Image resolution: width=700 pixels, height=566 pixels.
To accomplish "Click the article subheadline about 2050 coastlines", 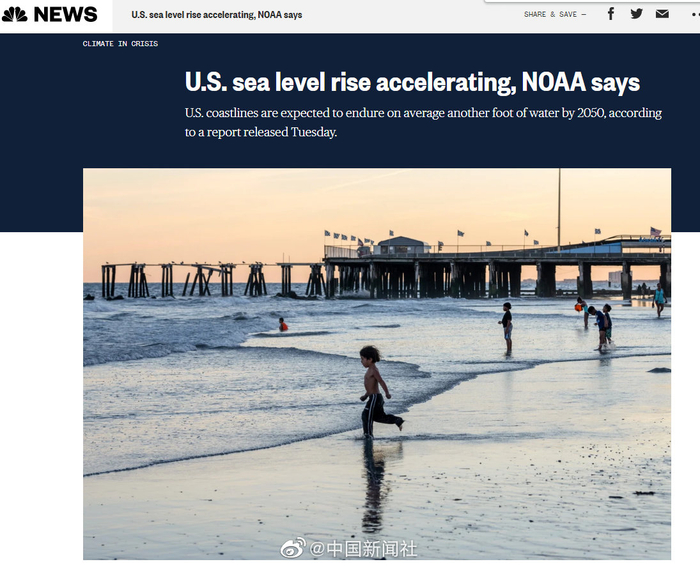I will click(423, 122).
